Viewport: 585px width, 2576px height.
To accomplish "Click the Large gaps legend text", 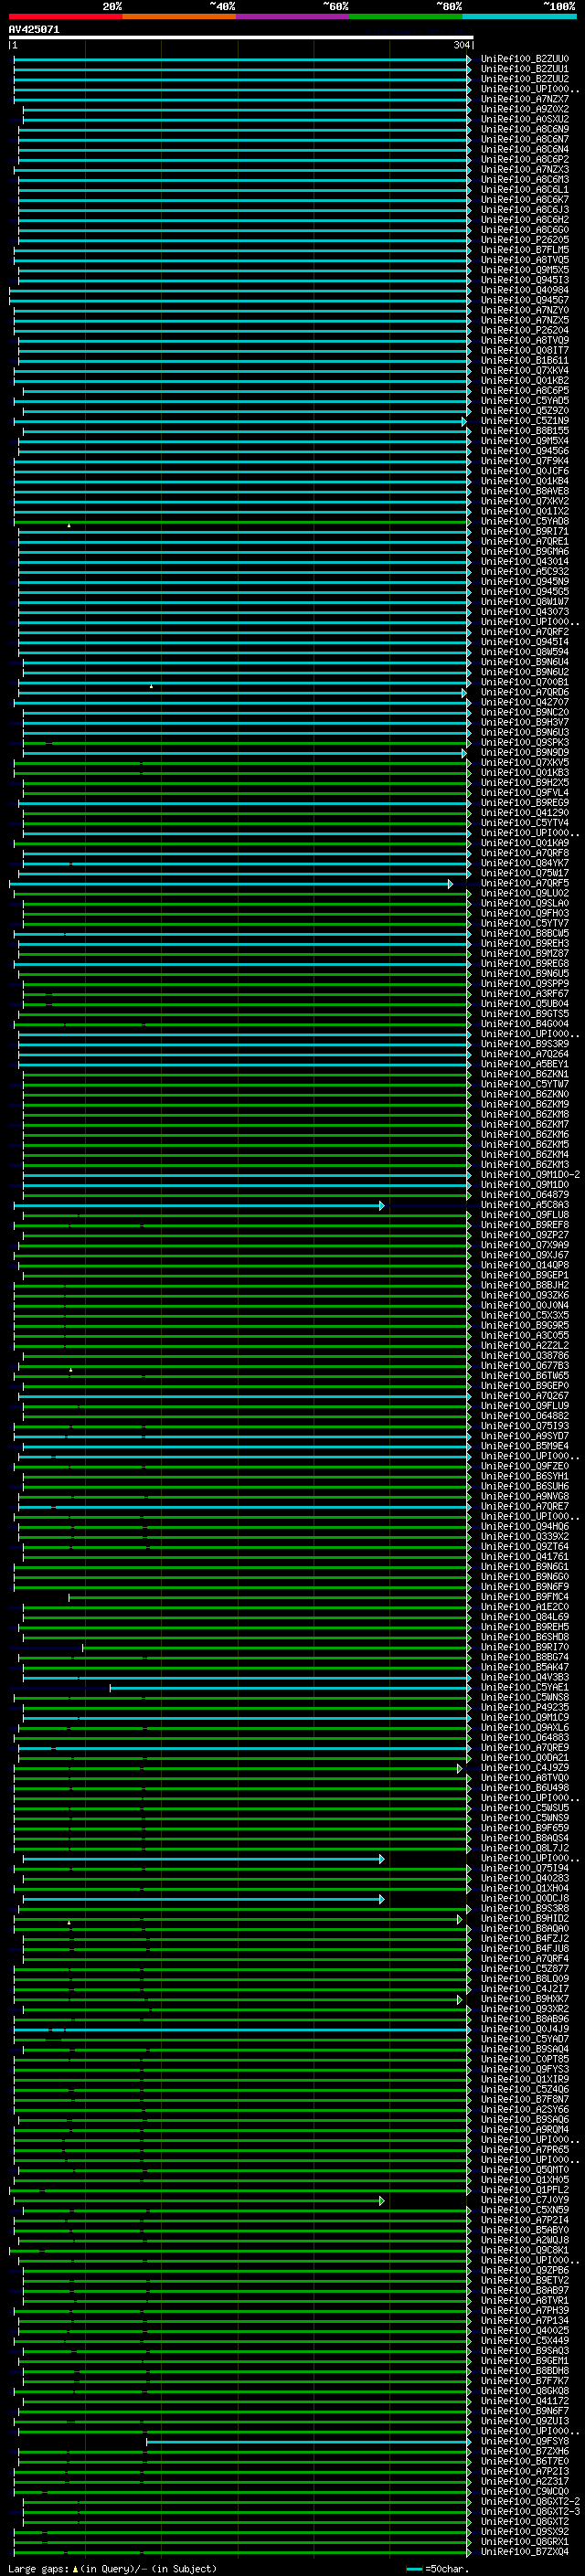I will [x=39, y=2569].
